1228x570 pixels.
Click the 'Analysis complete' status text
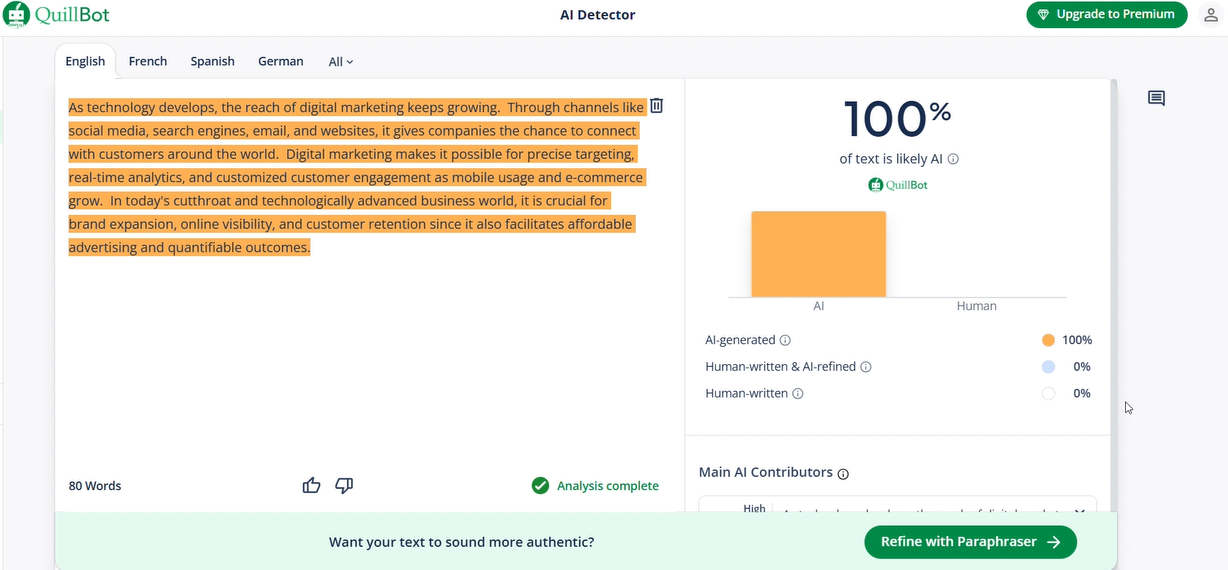[x=608, y=486]
